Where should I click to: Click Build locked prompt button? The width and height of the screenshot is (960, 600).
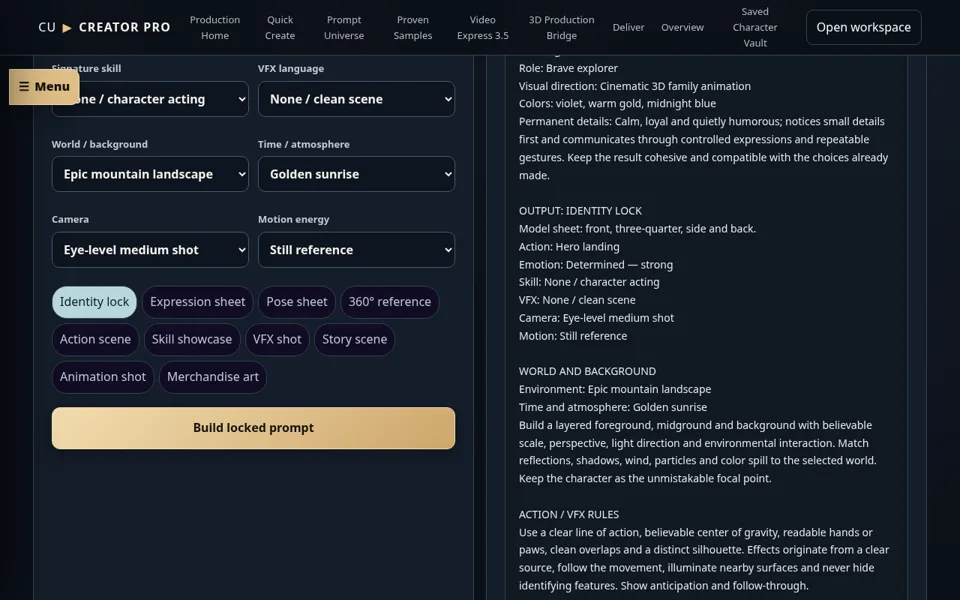point(253,428)
